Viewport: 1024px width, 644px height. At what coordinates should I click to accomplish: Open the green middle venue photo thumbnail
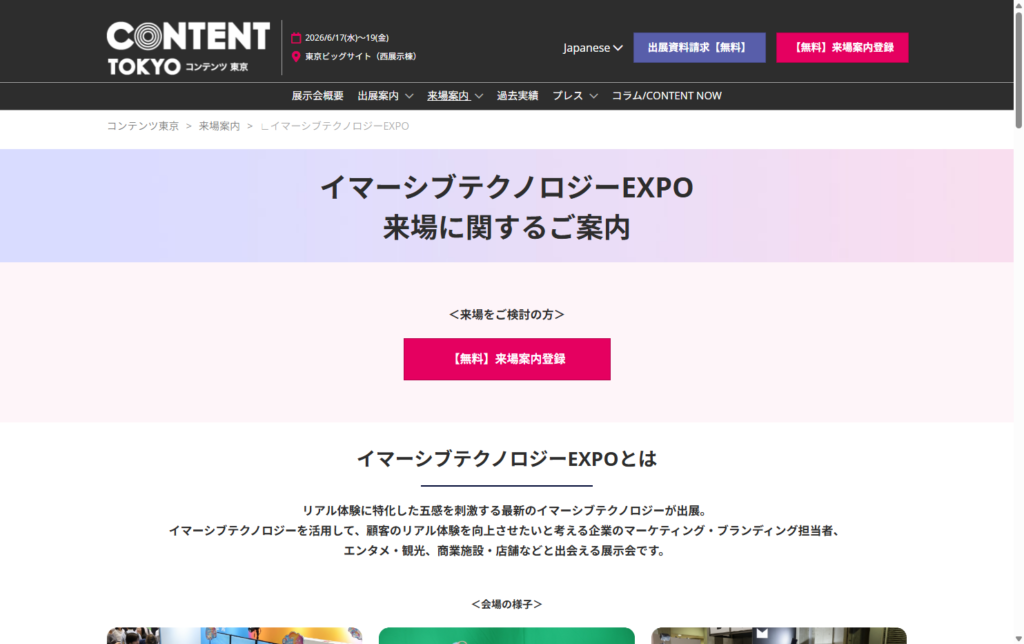(x=506, y=635)
